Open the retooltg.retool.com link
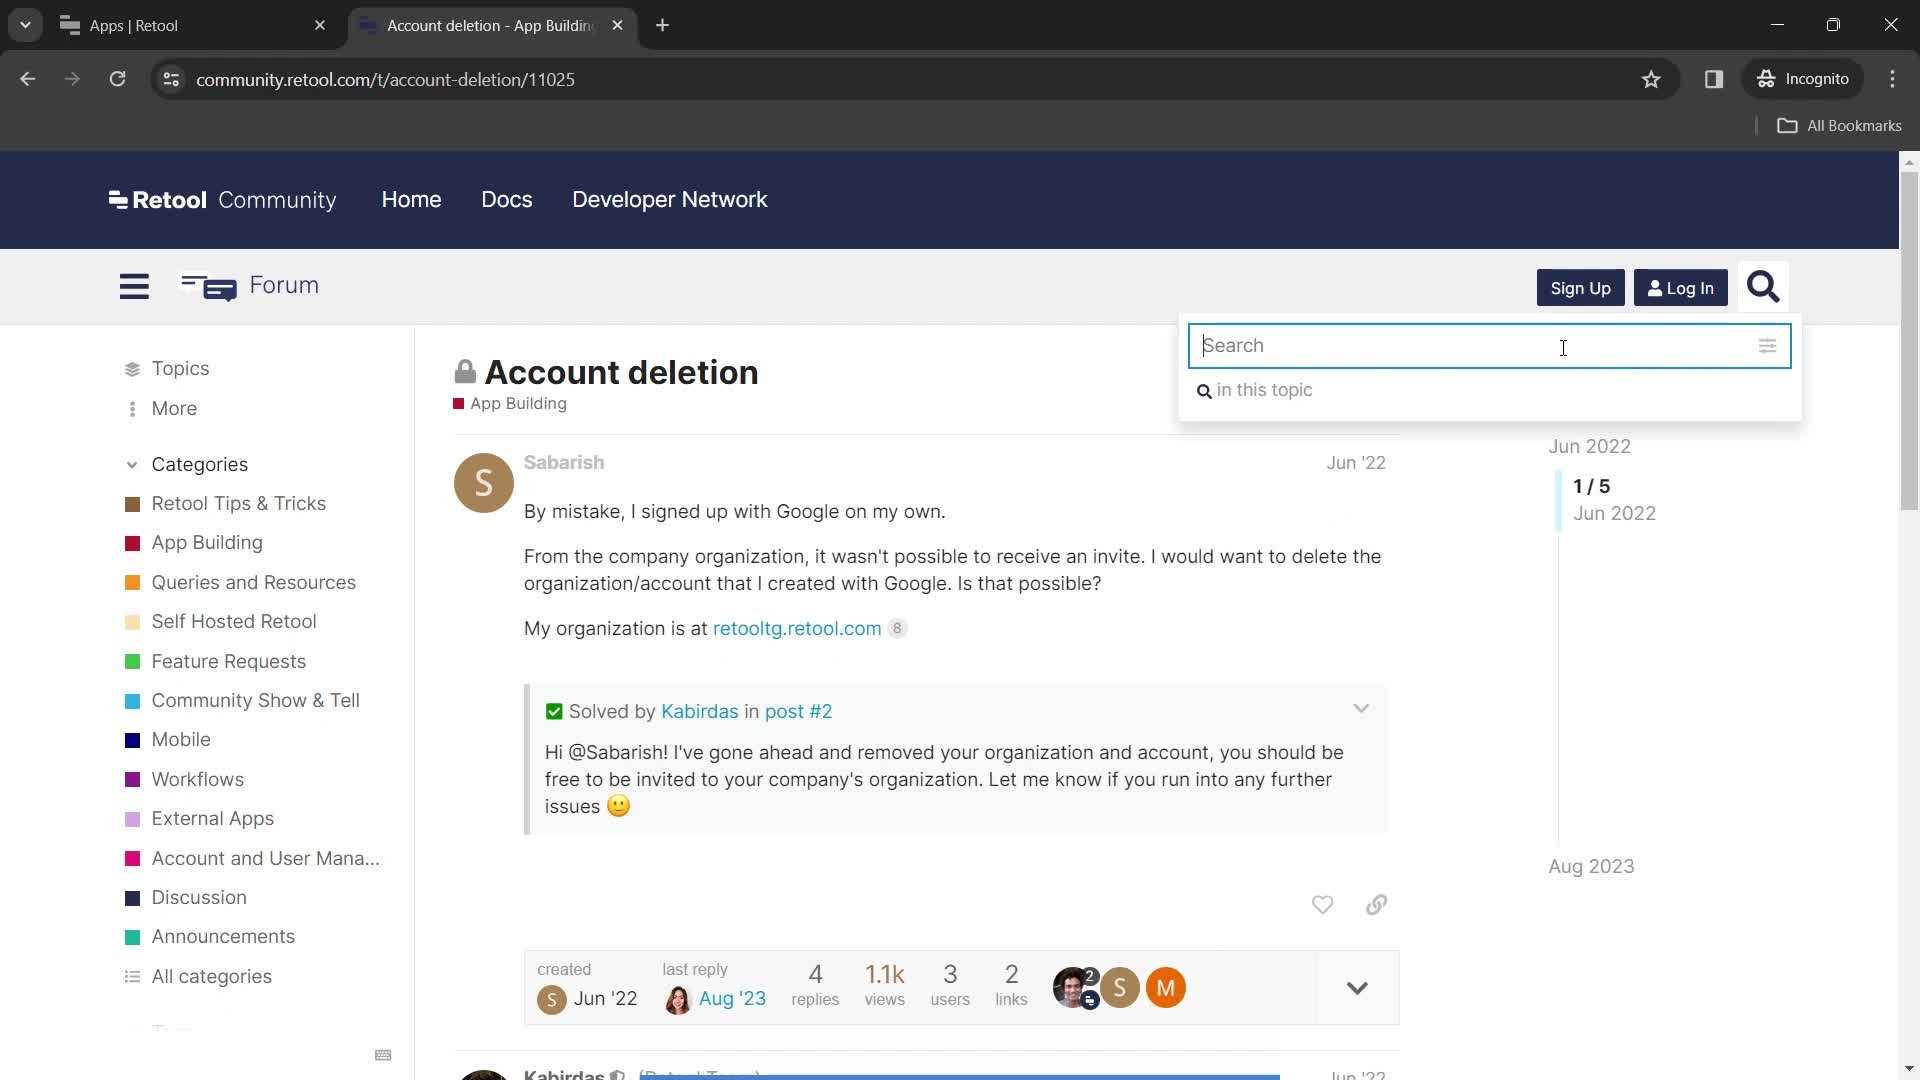 point(797,629)
